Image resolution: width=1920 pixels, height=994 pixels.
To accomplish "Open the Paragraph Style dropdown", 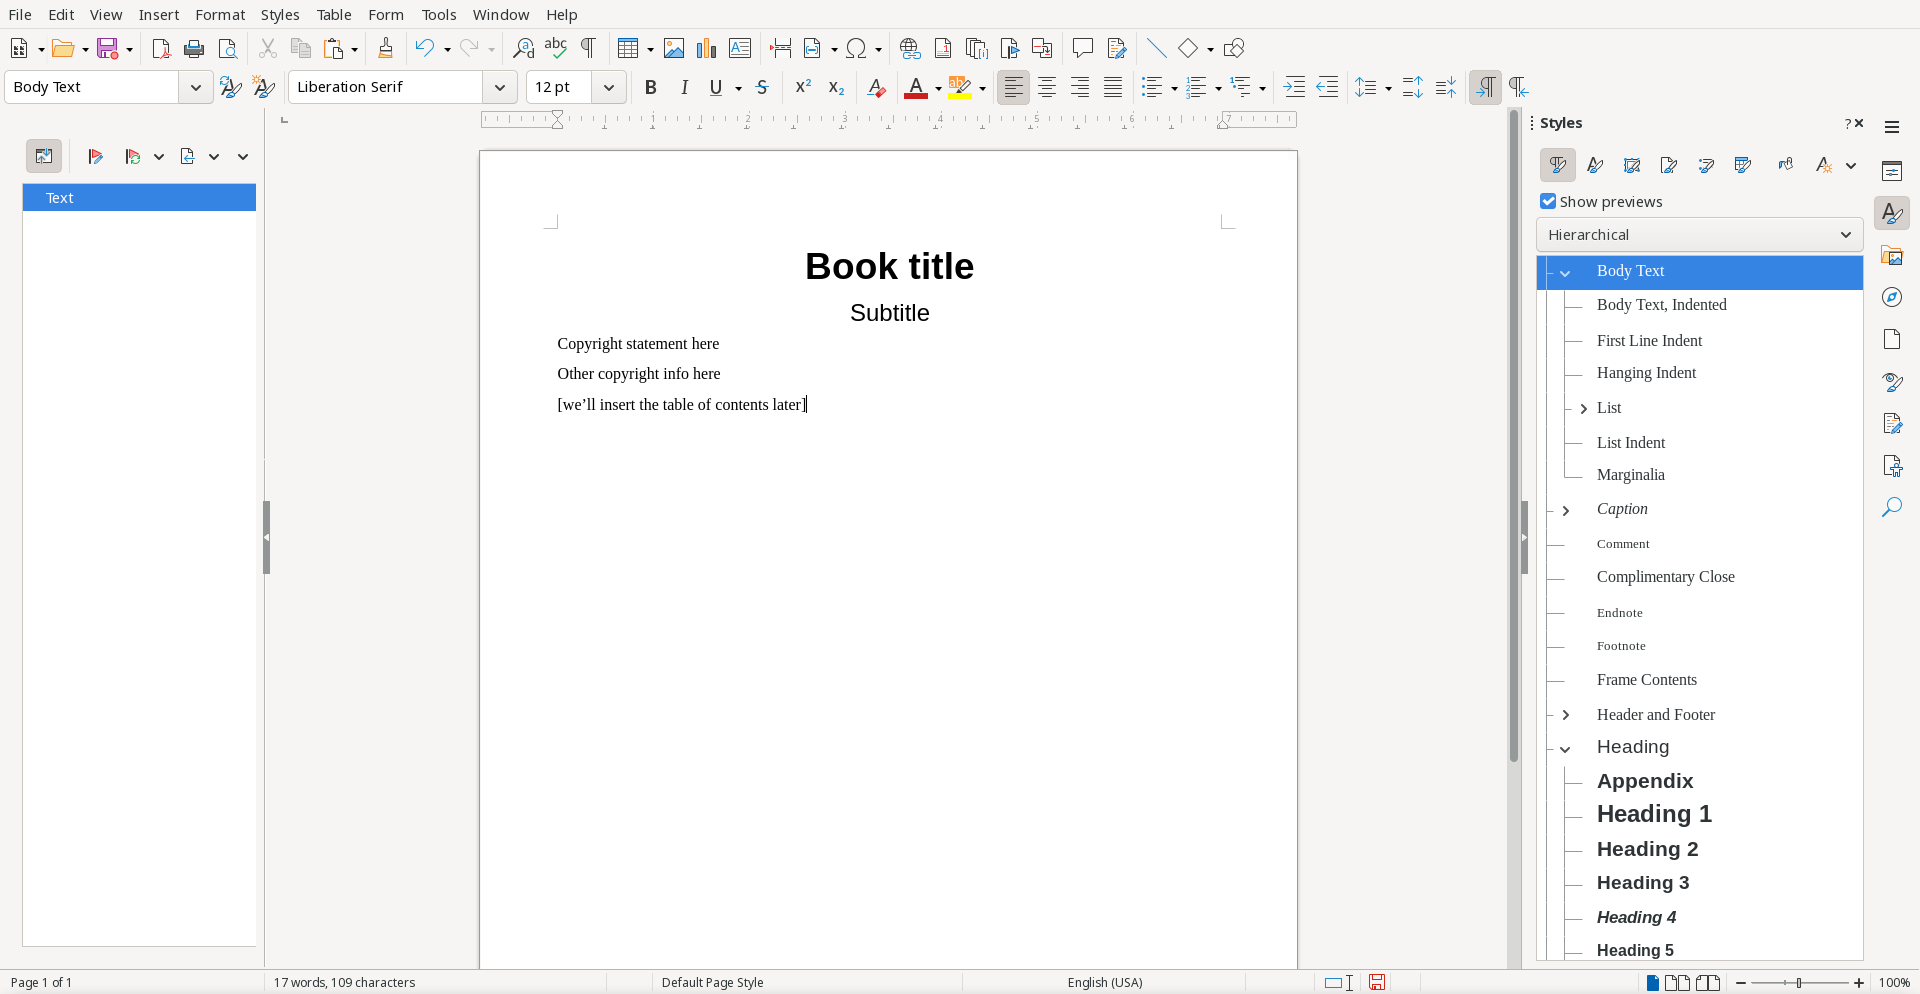I will pyautogui.click(x=196, y=88).
